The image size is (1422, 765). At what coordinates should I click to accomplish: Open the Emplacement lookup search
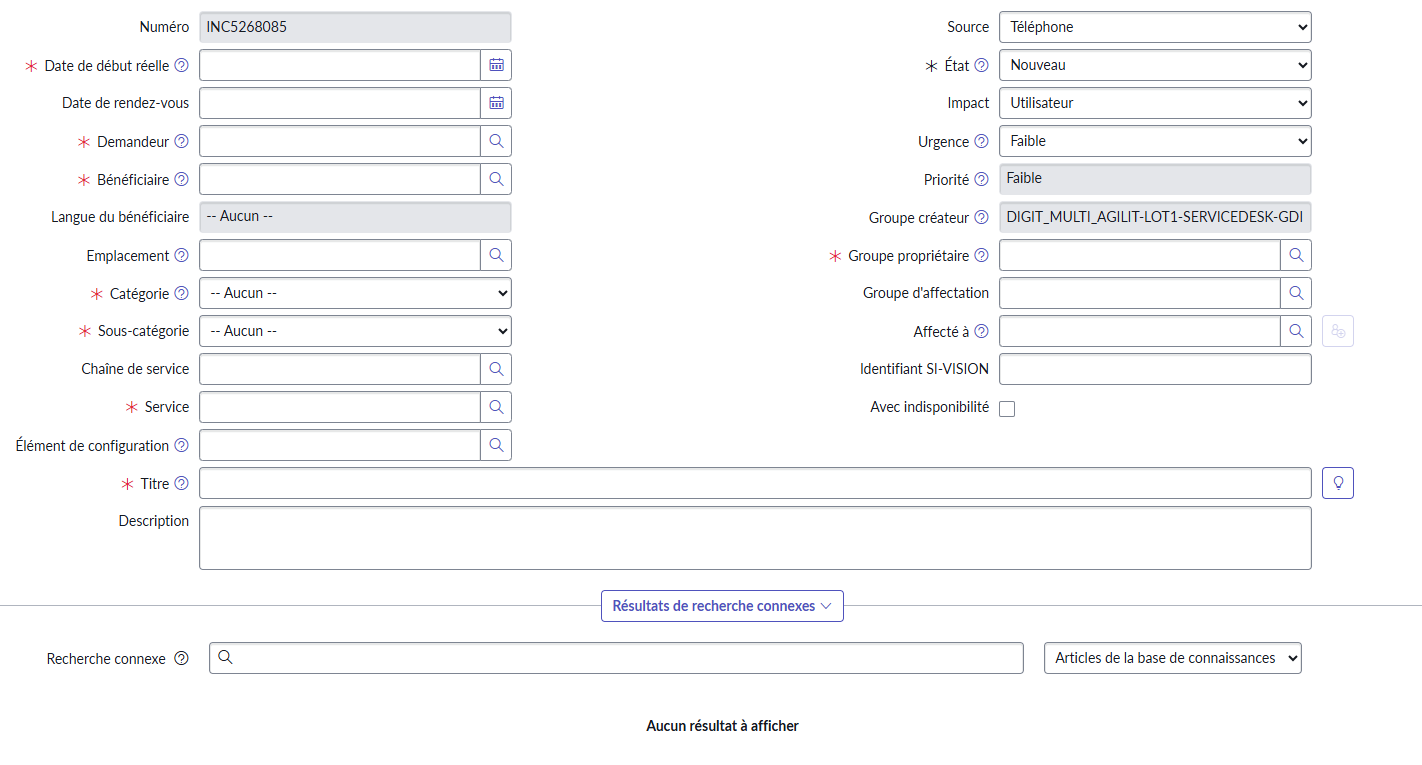click(496, 255)
